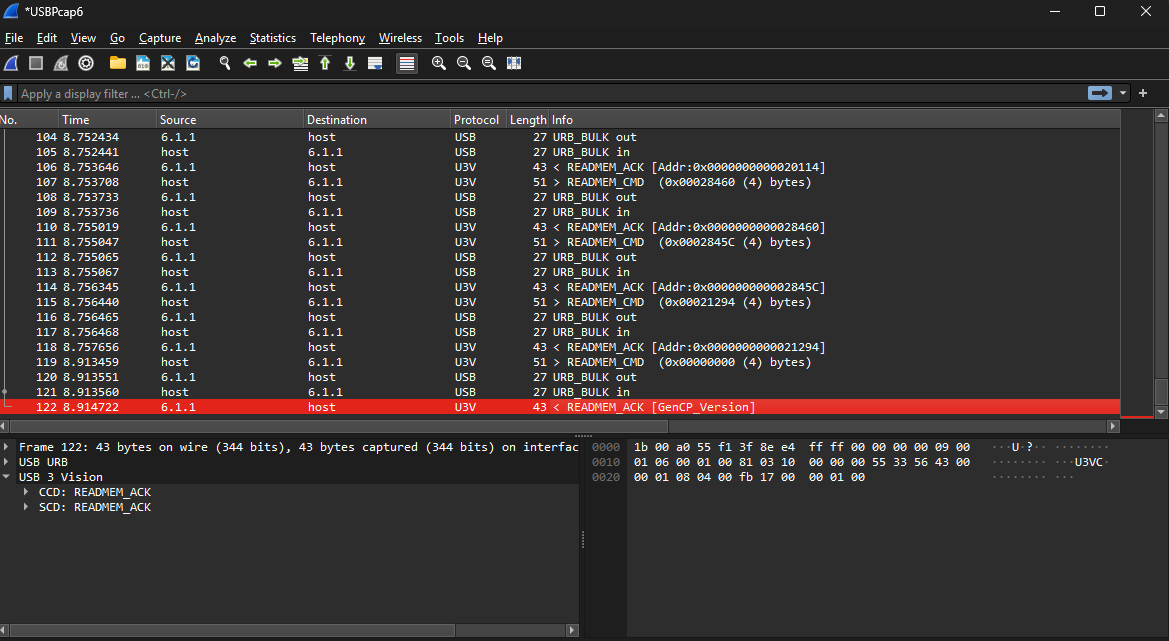This screenshot has height=641, width=1169.
Task: Zoom in the main window text
Action: [x=439, y=63]
